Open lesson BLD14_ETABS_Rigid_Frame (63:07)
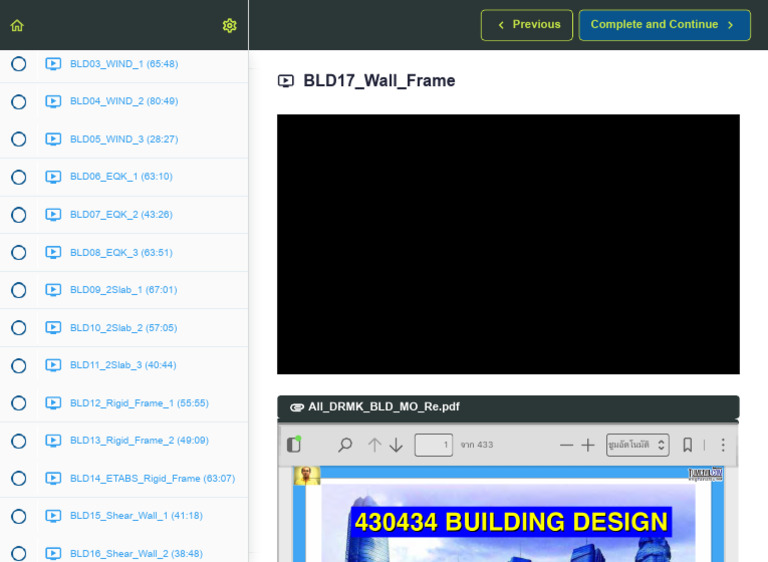The width and height of the screenshot is (768, 562). 152,478
